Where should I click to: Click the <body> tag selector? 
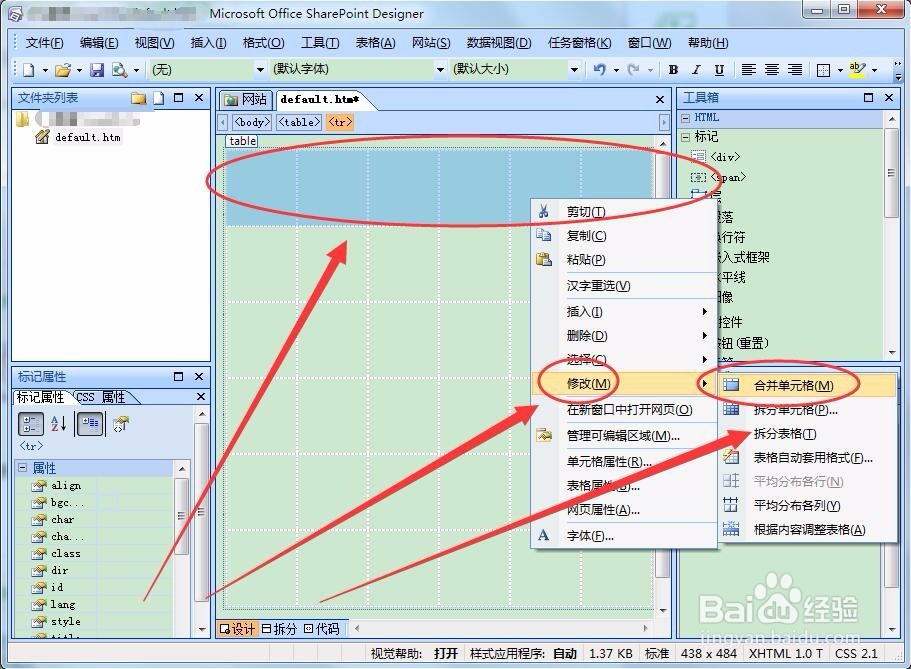pyautogui.click(x=252, y=122)
